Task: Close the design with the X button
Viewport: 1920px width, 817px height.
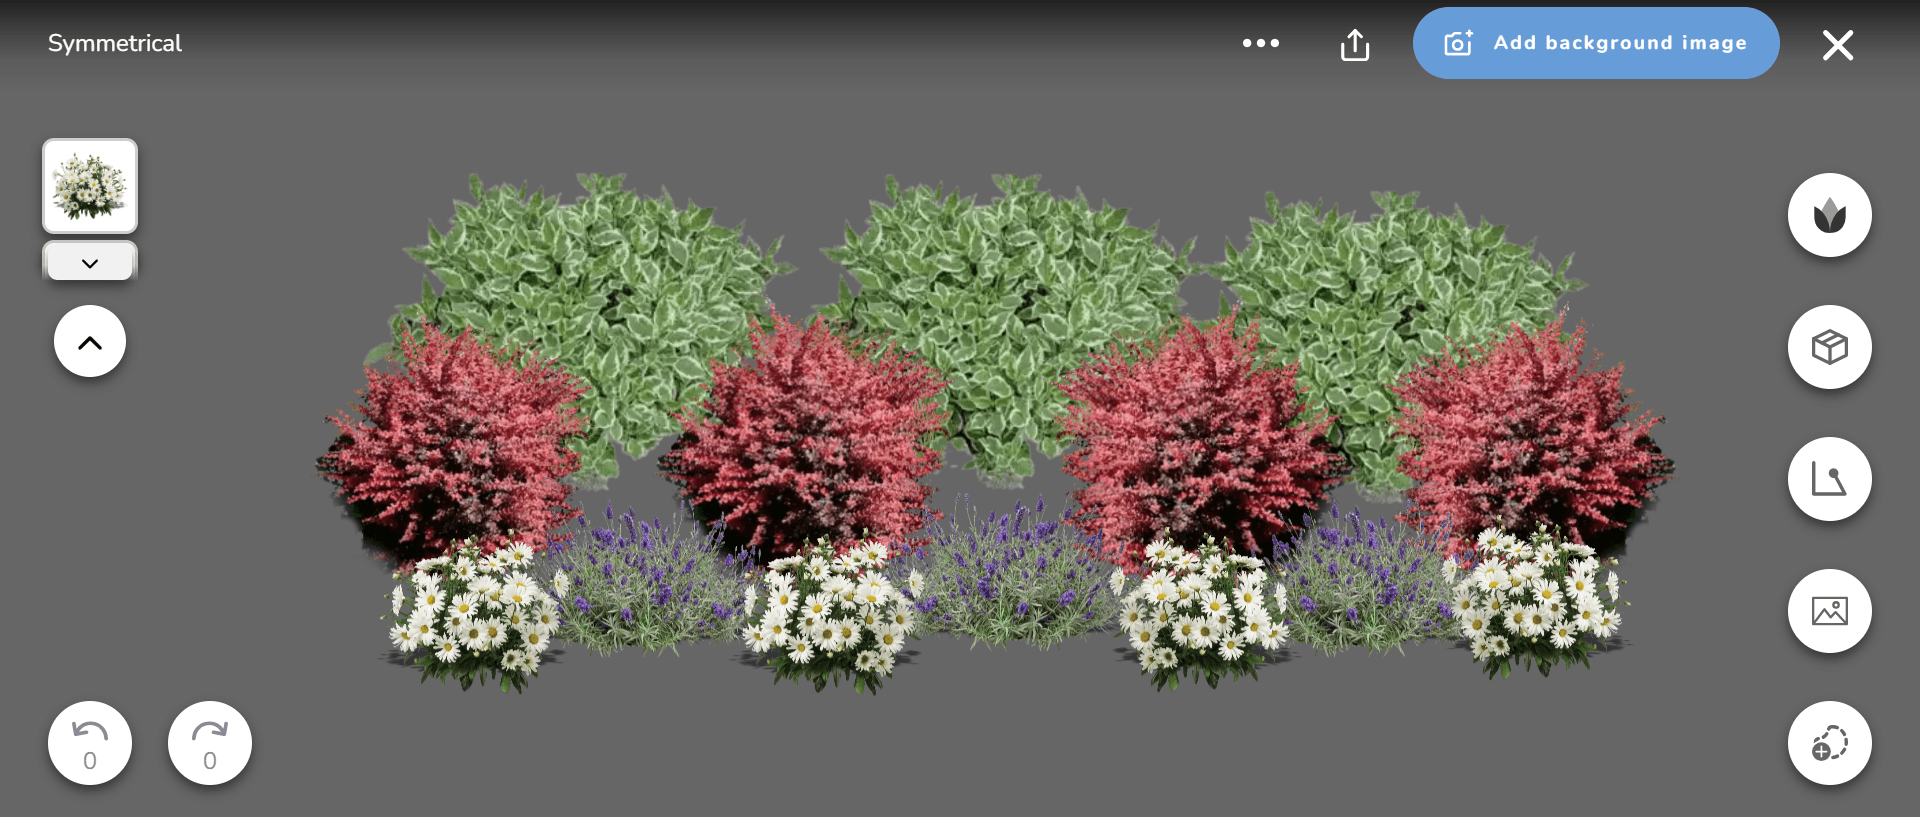Action: pos(1837,45)
